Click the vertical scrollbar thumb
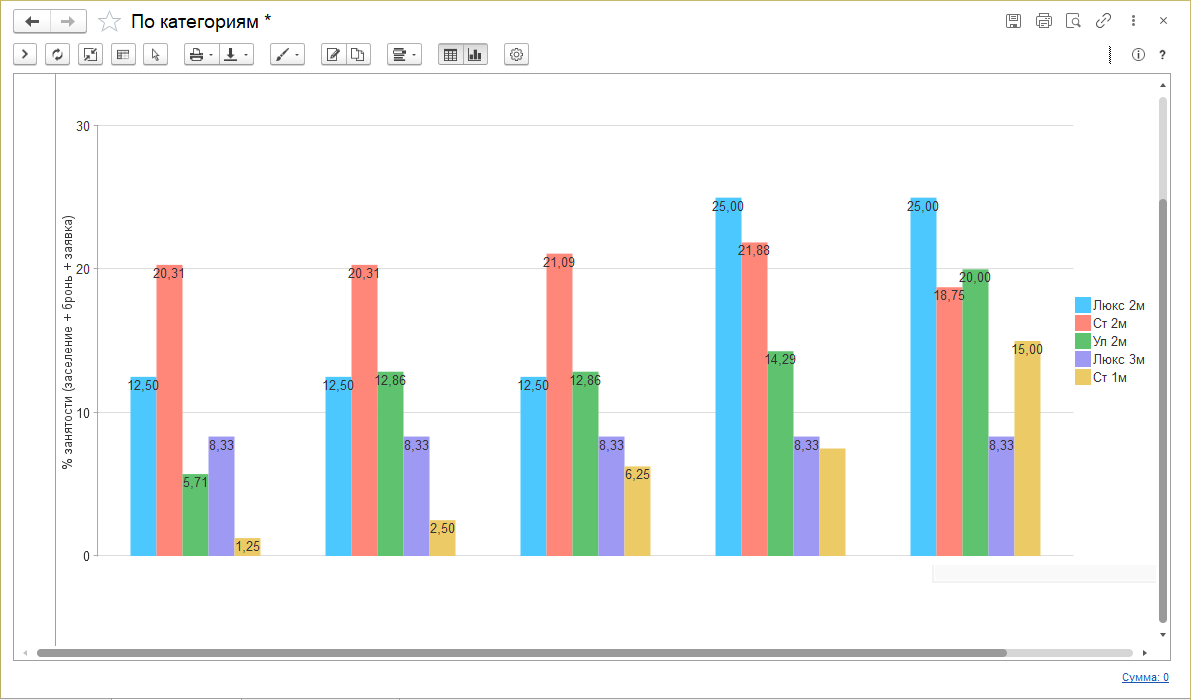The image size is (1191, 700). (x=1163, y=410)
